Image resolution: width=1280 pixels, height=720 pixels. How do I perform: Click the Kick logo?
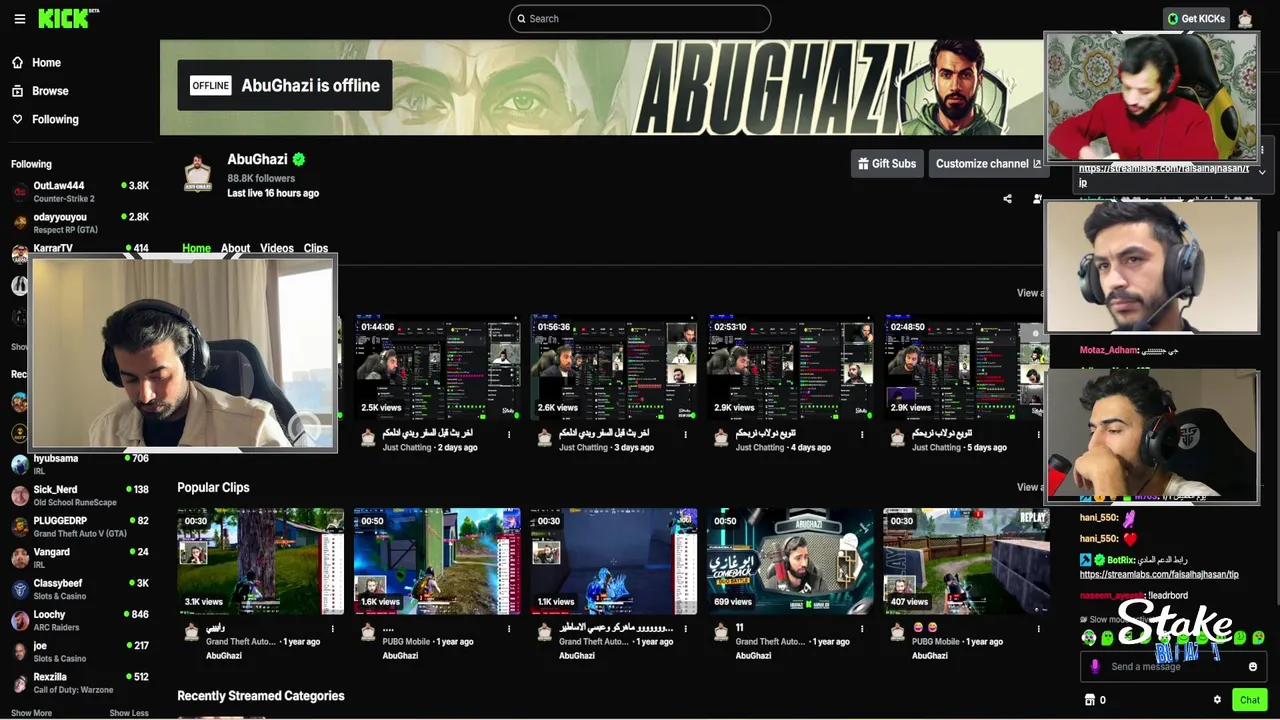(x=67, y=18)
